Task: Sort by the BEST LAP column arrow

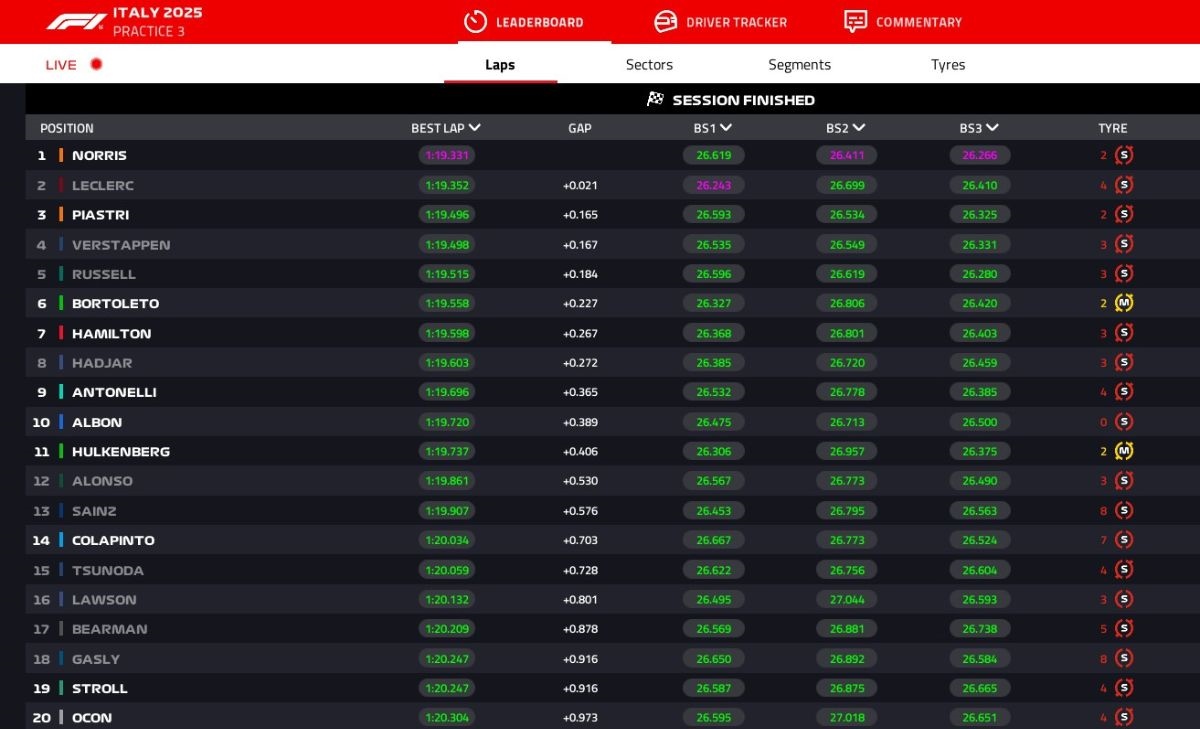Action: tap(475, 127)
